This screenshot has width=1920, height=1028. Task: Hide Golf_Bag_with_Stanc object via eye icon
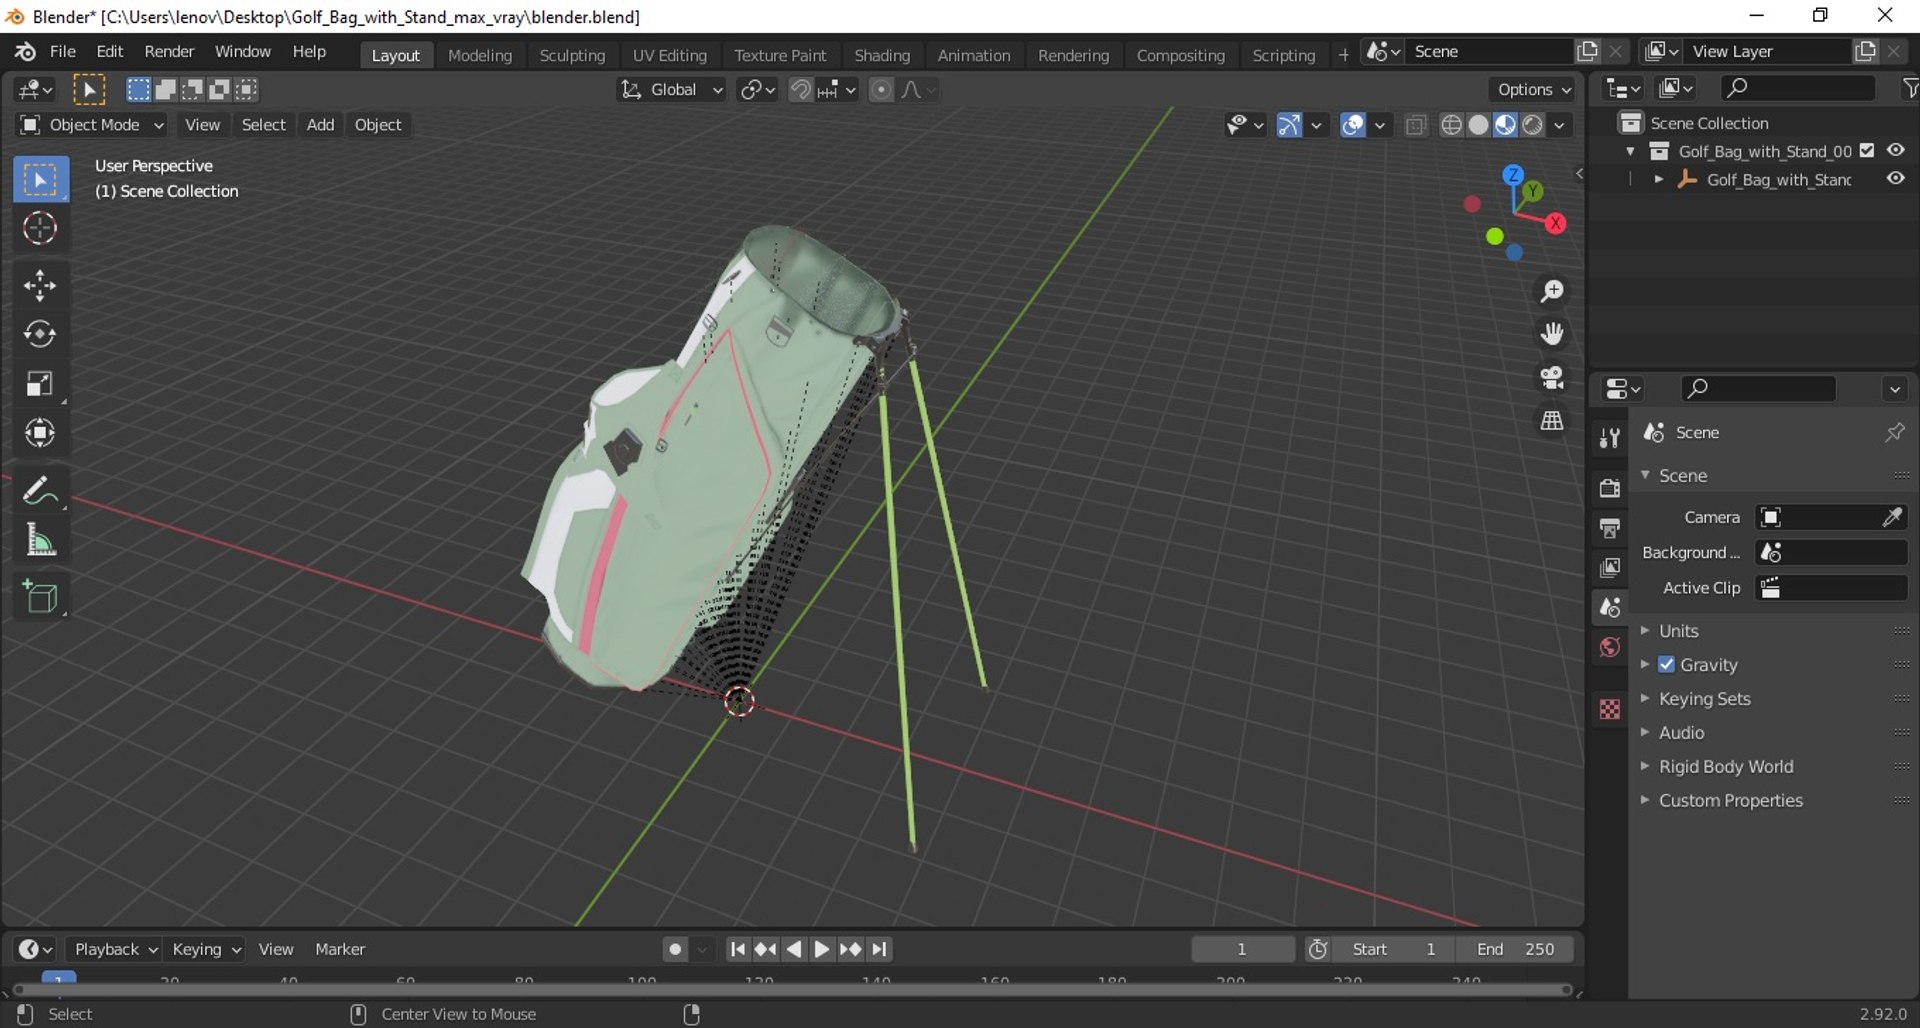point(1895,178)
